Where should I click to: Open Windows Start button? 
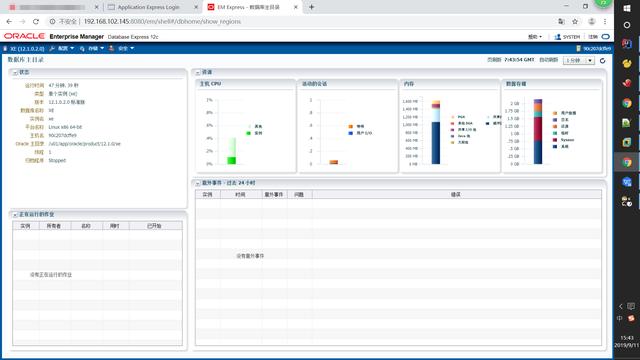627,8
